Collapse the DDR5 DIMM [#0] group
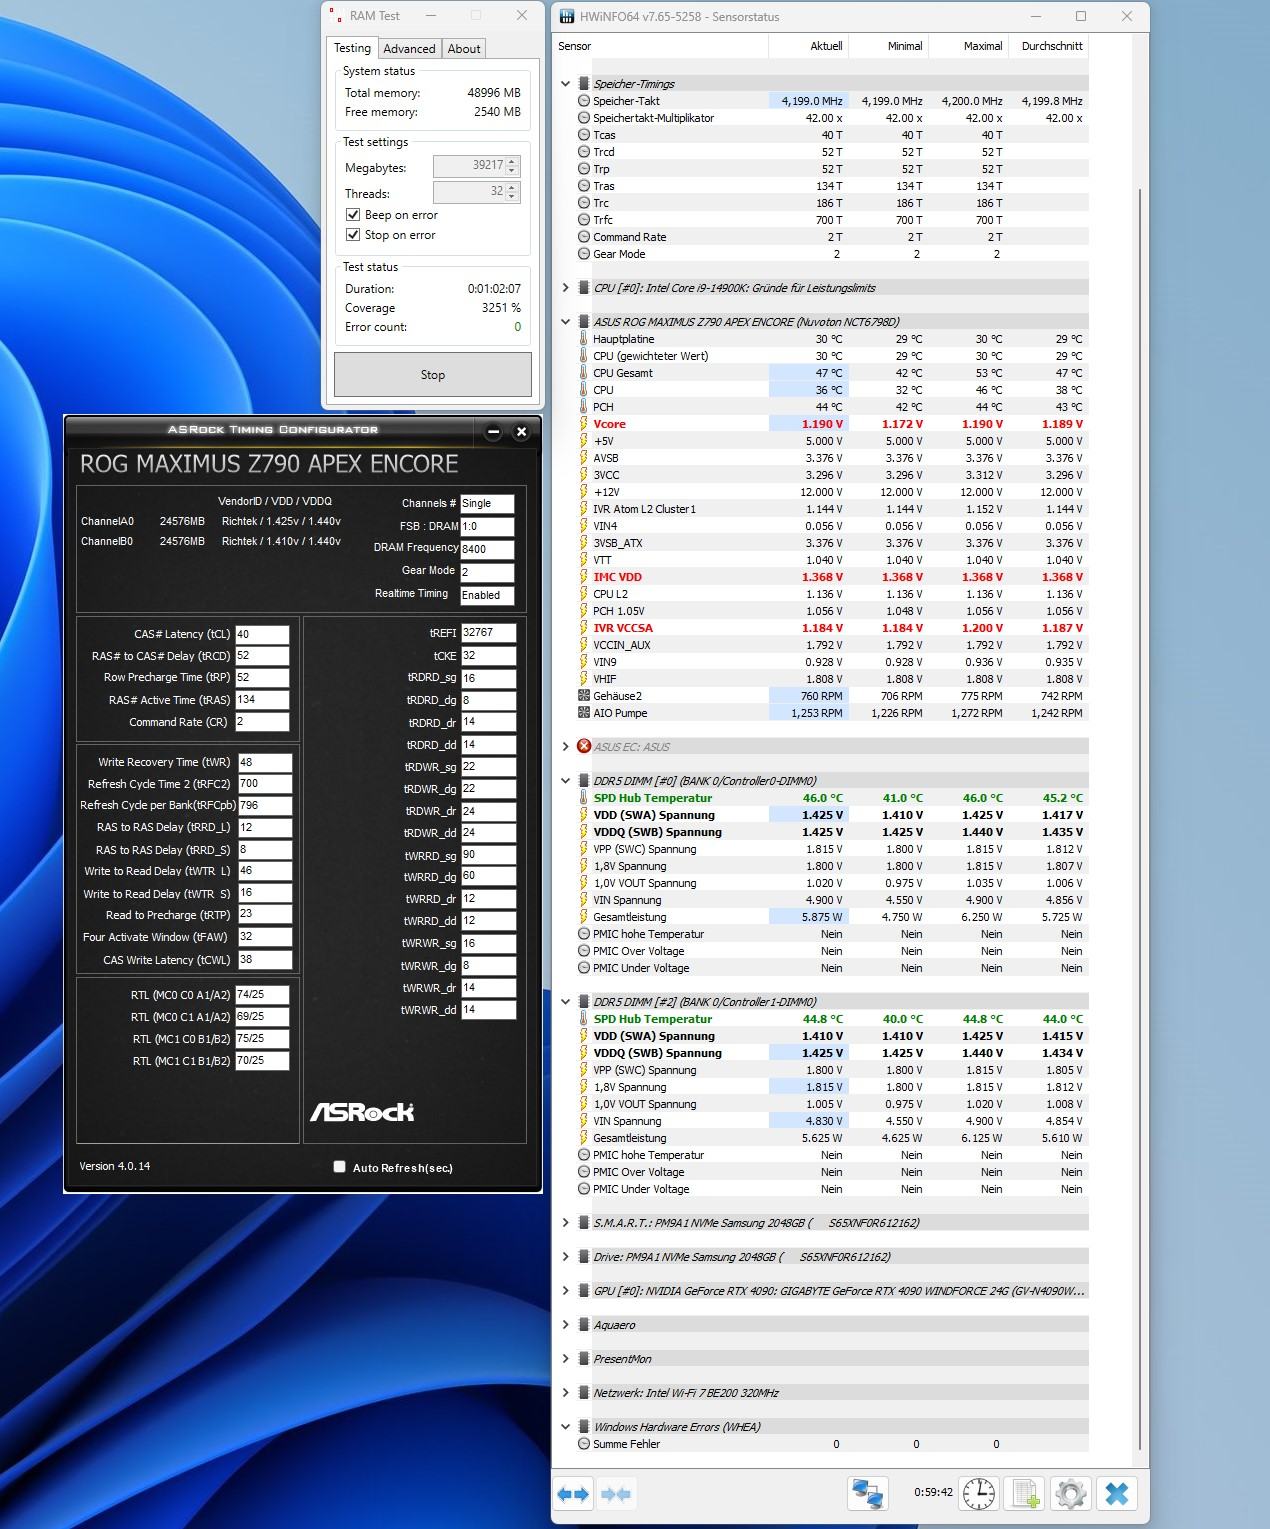 [566, 781]
